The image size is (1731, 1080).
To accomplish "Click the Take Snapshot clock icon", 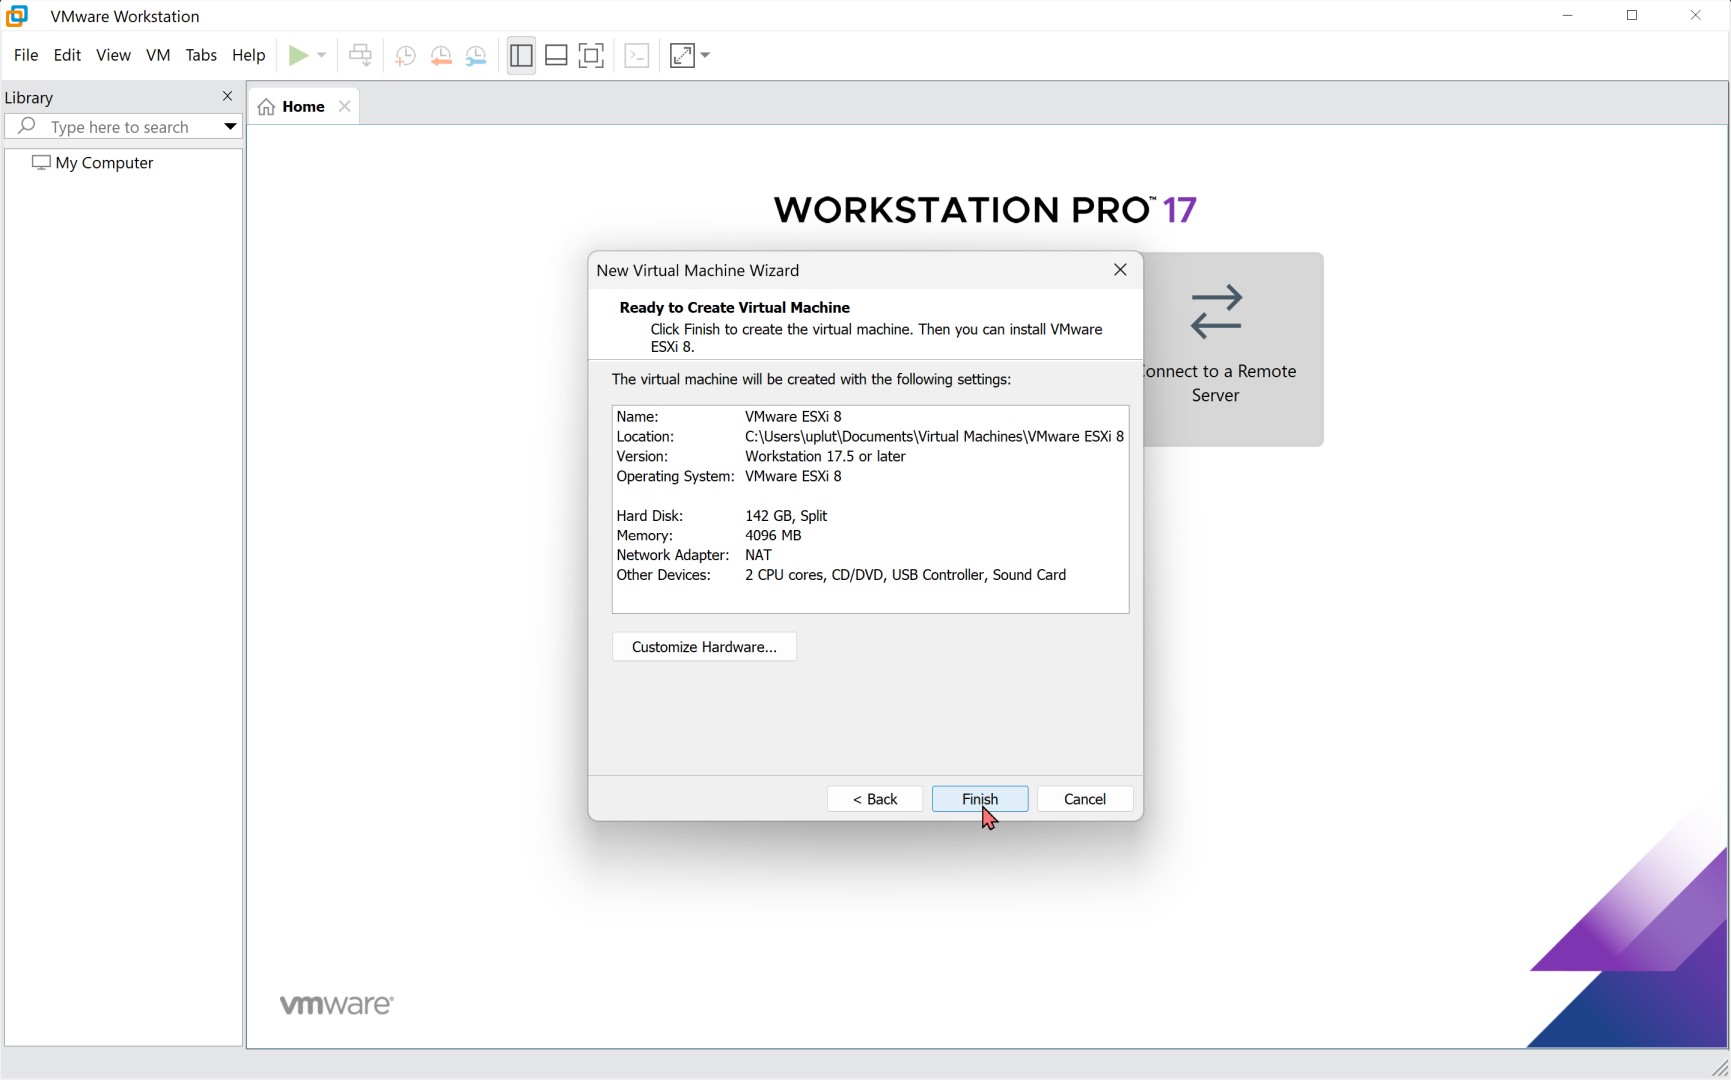I will click(x=405, y=56).
